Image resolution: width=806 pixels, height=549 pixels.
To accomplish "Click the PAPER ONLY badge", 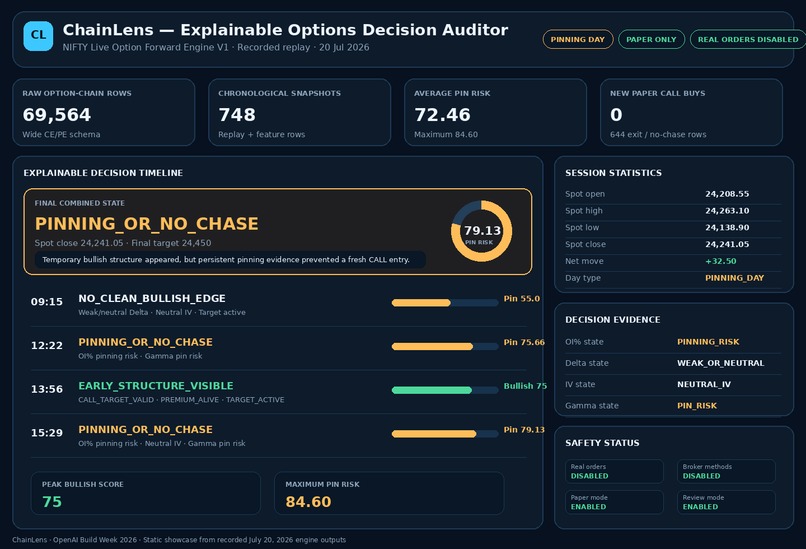I will coord(651,40).
